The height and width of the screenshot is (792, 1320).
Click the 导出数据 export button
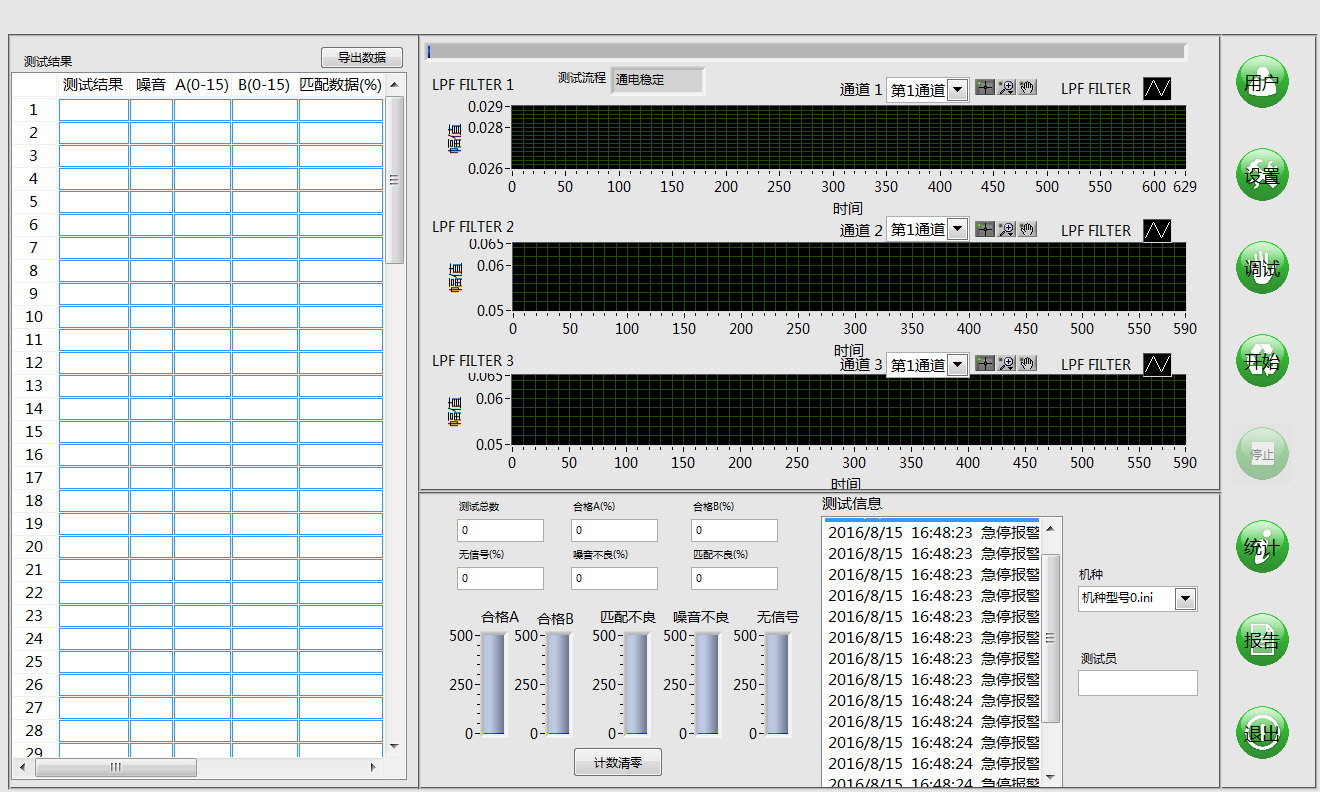pos(362,58)
